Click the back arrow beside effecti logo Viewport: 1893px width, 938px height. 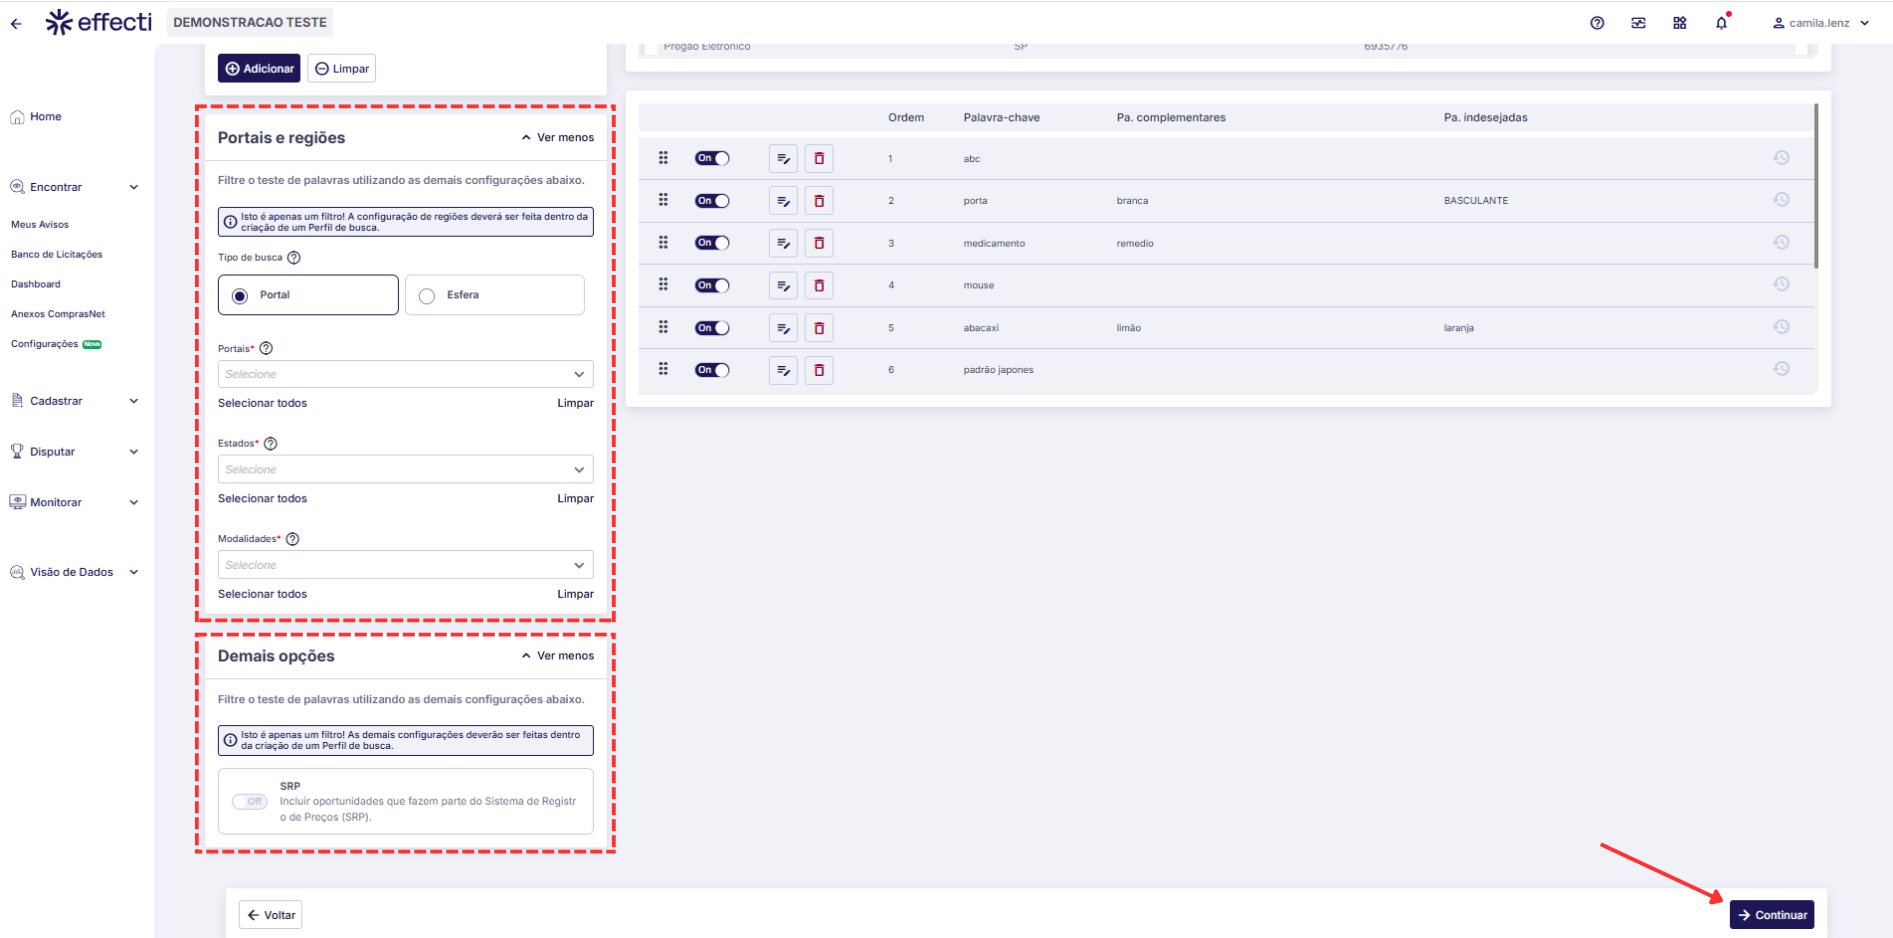(16, 23)
